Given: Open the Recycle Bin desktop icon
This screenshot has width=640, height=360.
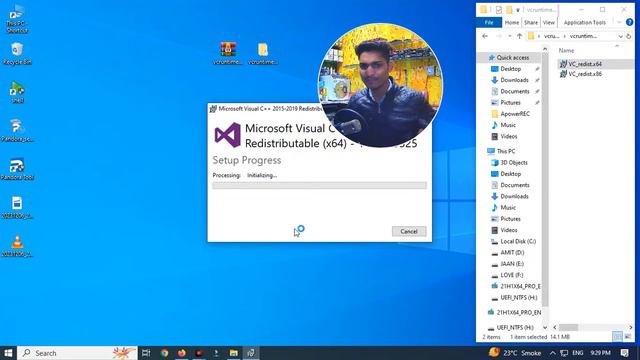Looking at the screenshot, I should (17, 53).
